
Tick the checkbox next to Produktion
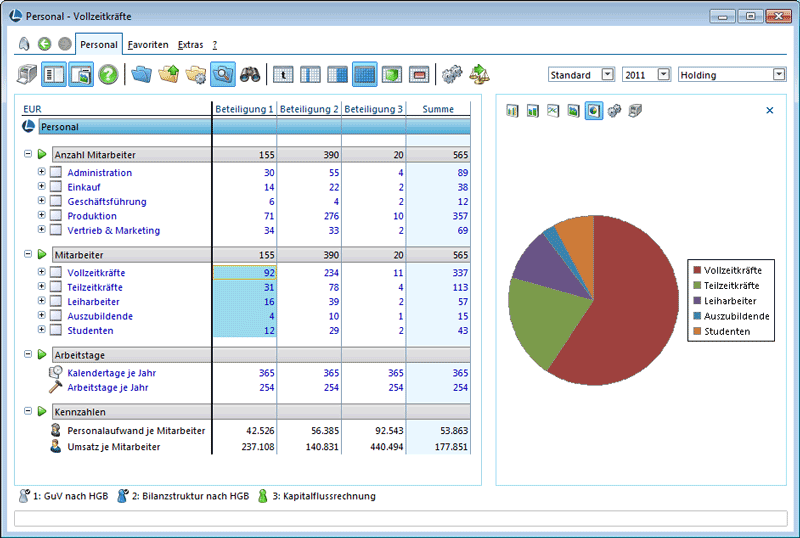pos(56,215)
